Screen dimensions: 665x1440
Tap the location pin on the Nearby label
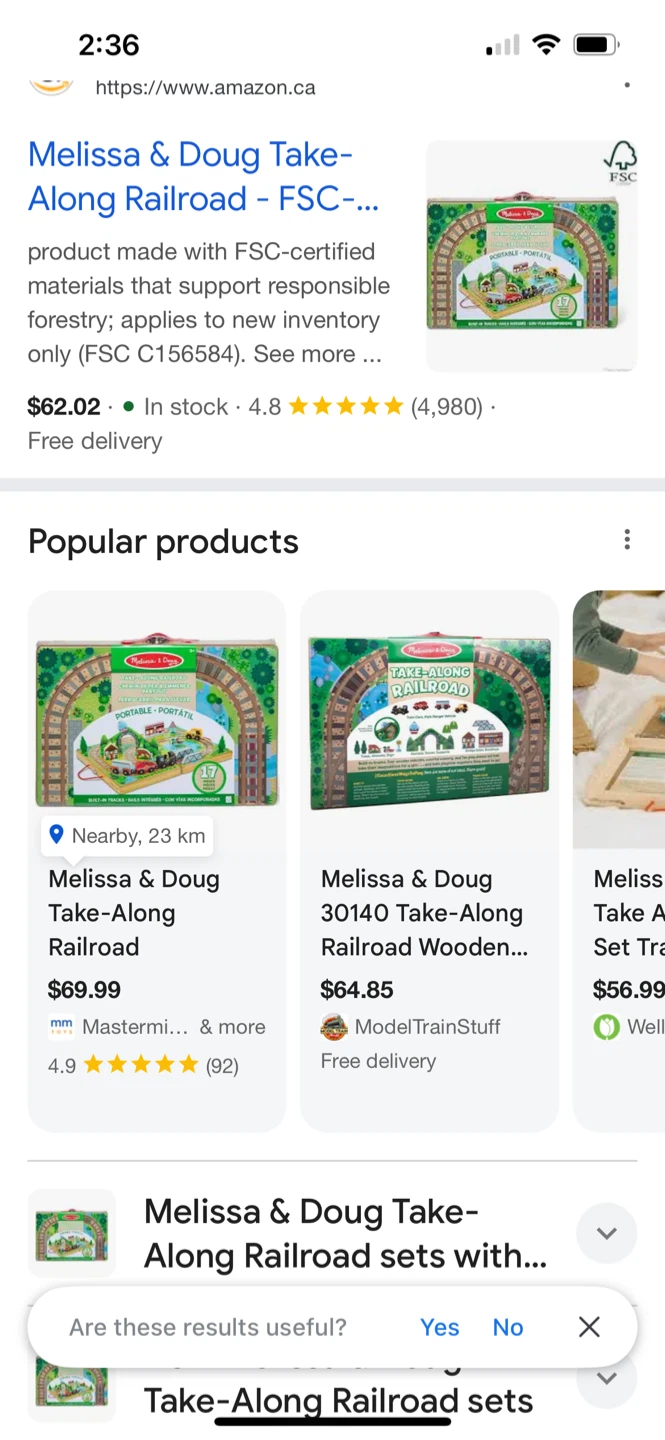56,835
